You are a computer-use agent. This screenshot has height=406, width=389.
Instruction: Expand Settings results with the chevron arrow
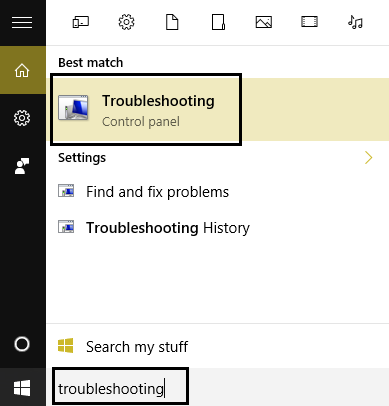pyautogui.click(x=368, y=158)
